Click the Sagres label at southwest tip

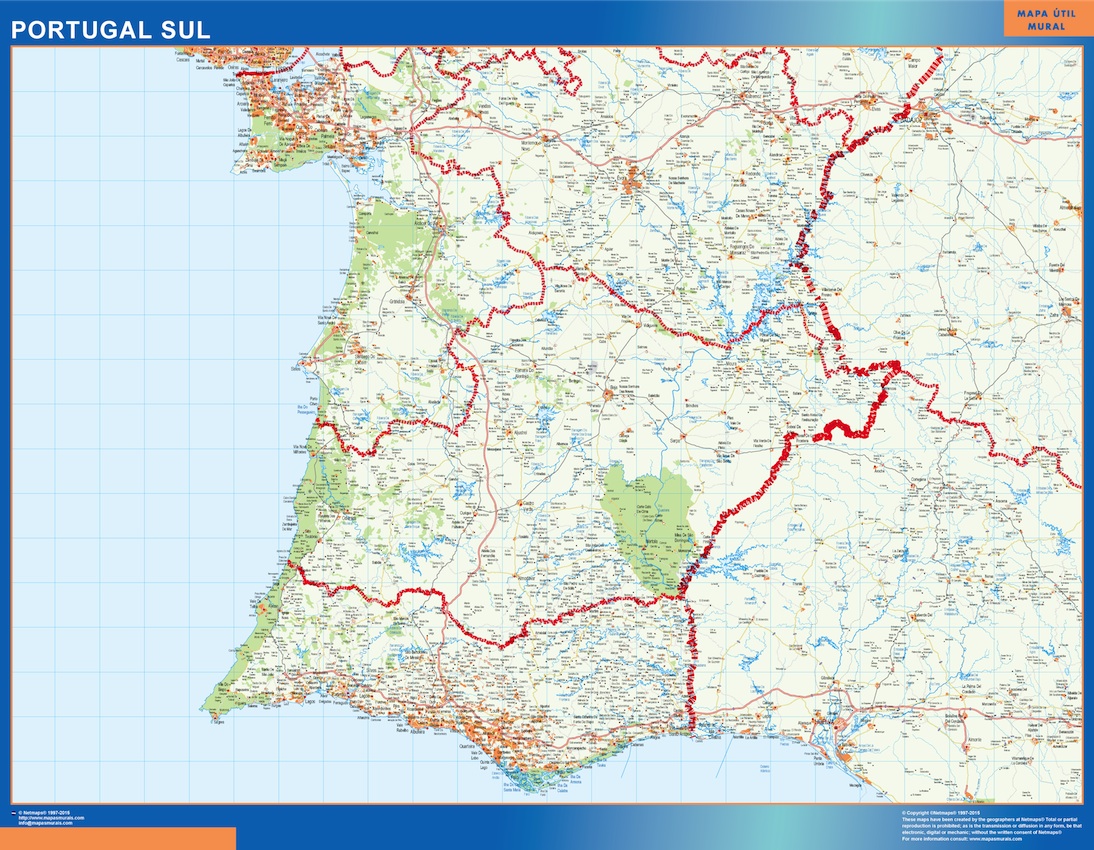pyautogui.click(x=219, y=720)
